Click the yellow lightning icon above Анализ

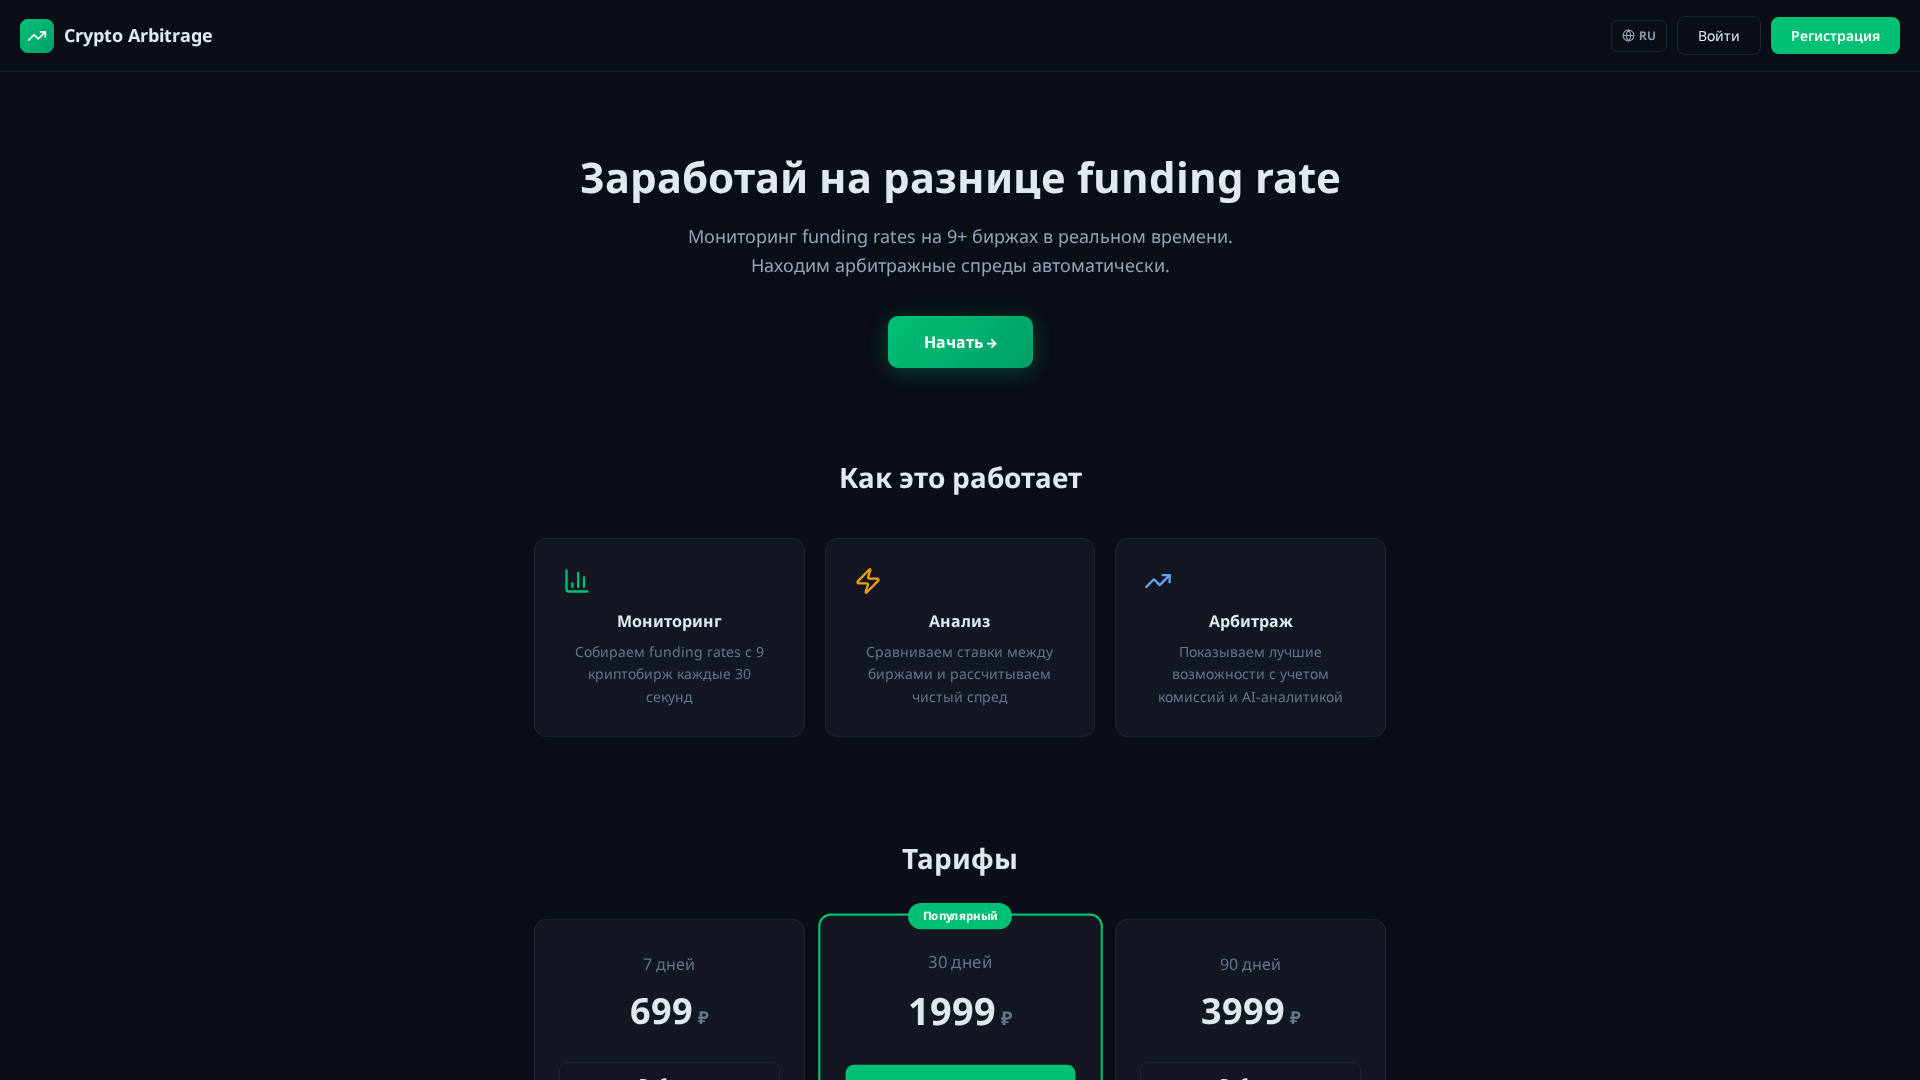(x=868, y=580)
